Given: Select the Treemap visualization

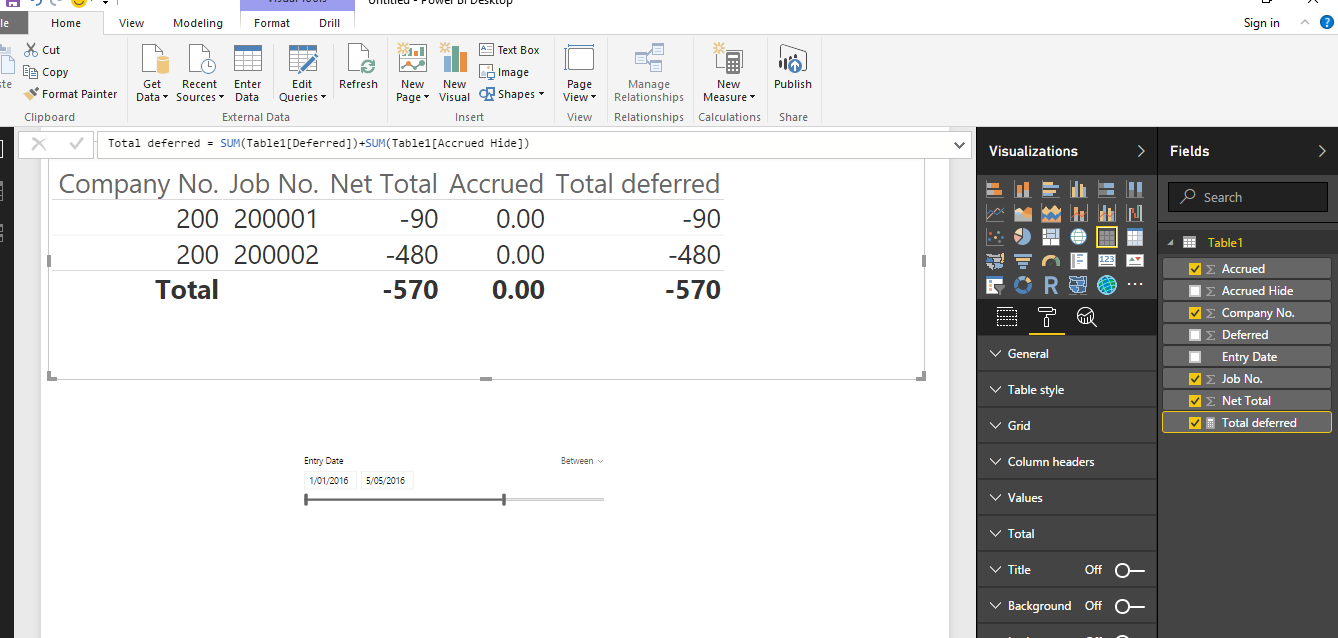Looking at the screenshot, I should click(1051, 237).
